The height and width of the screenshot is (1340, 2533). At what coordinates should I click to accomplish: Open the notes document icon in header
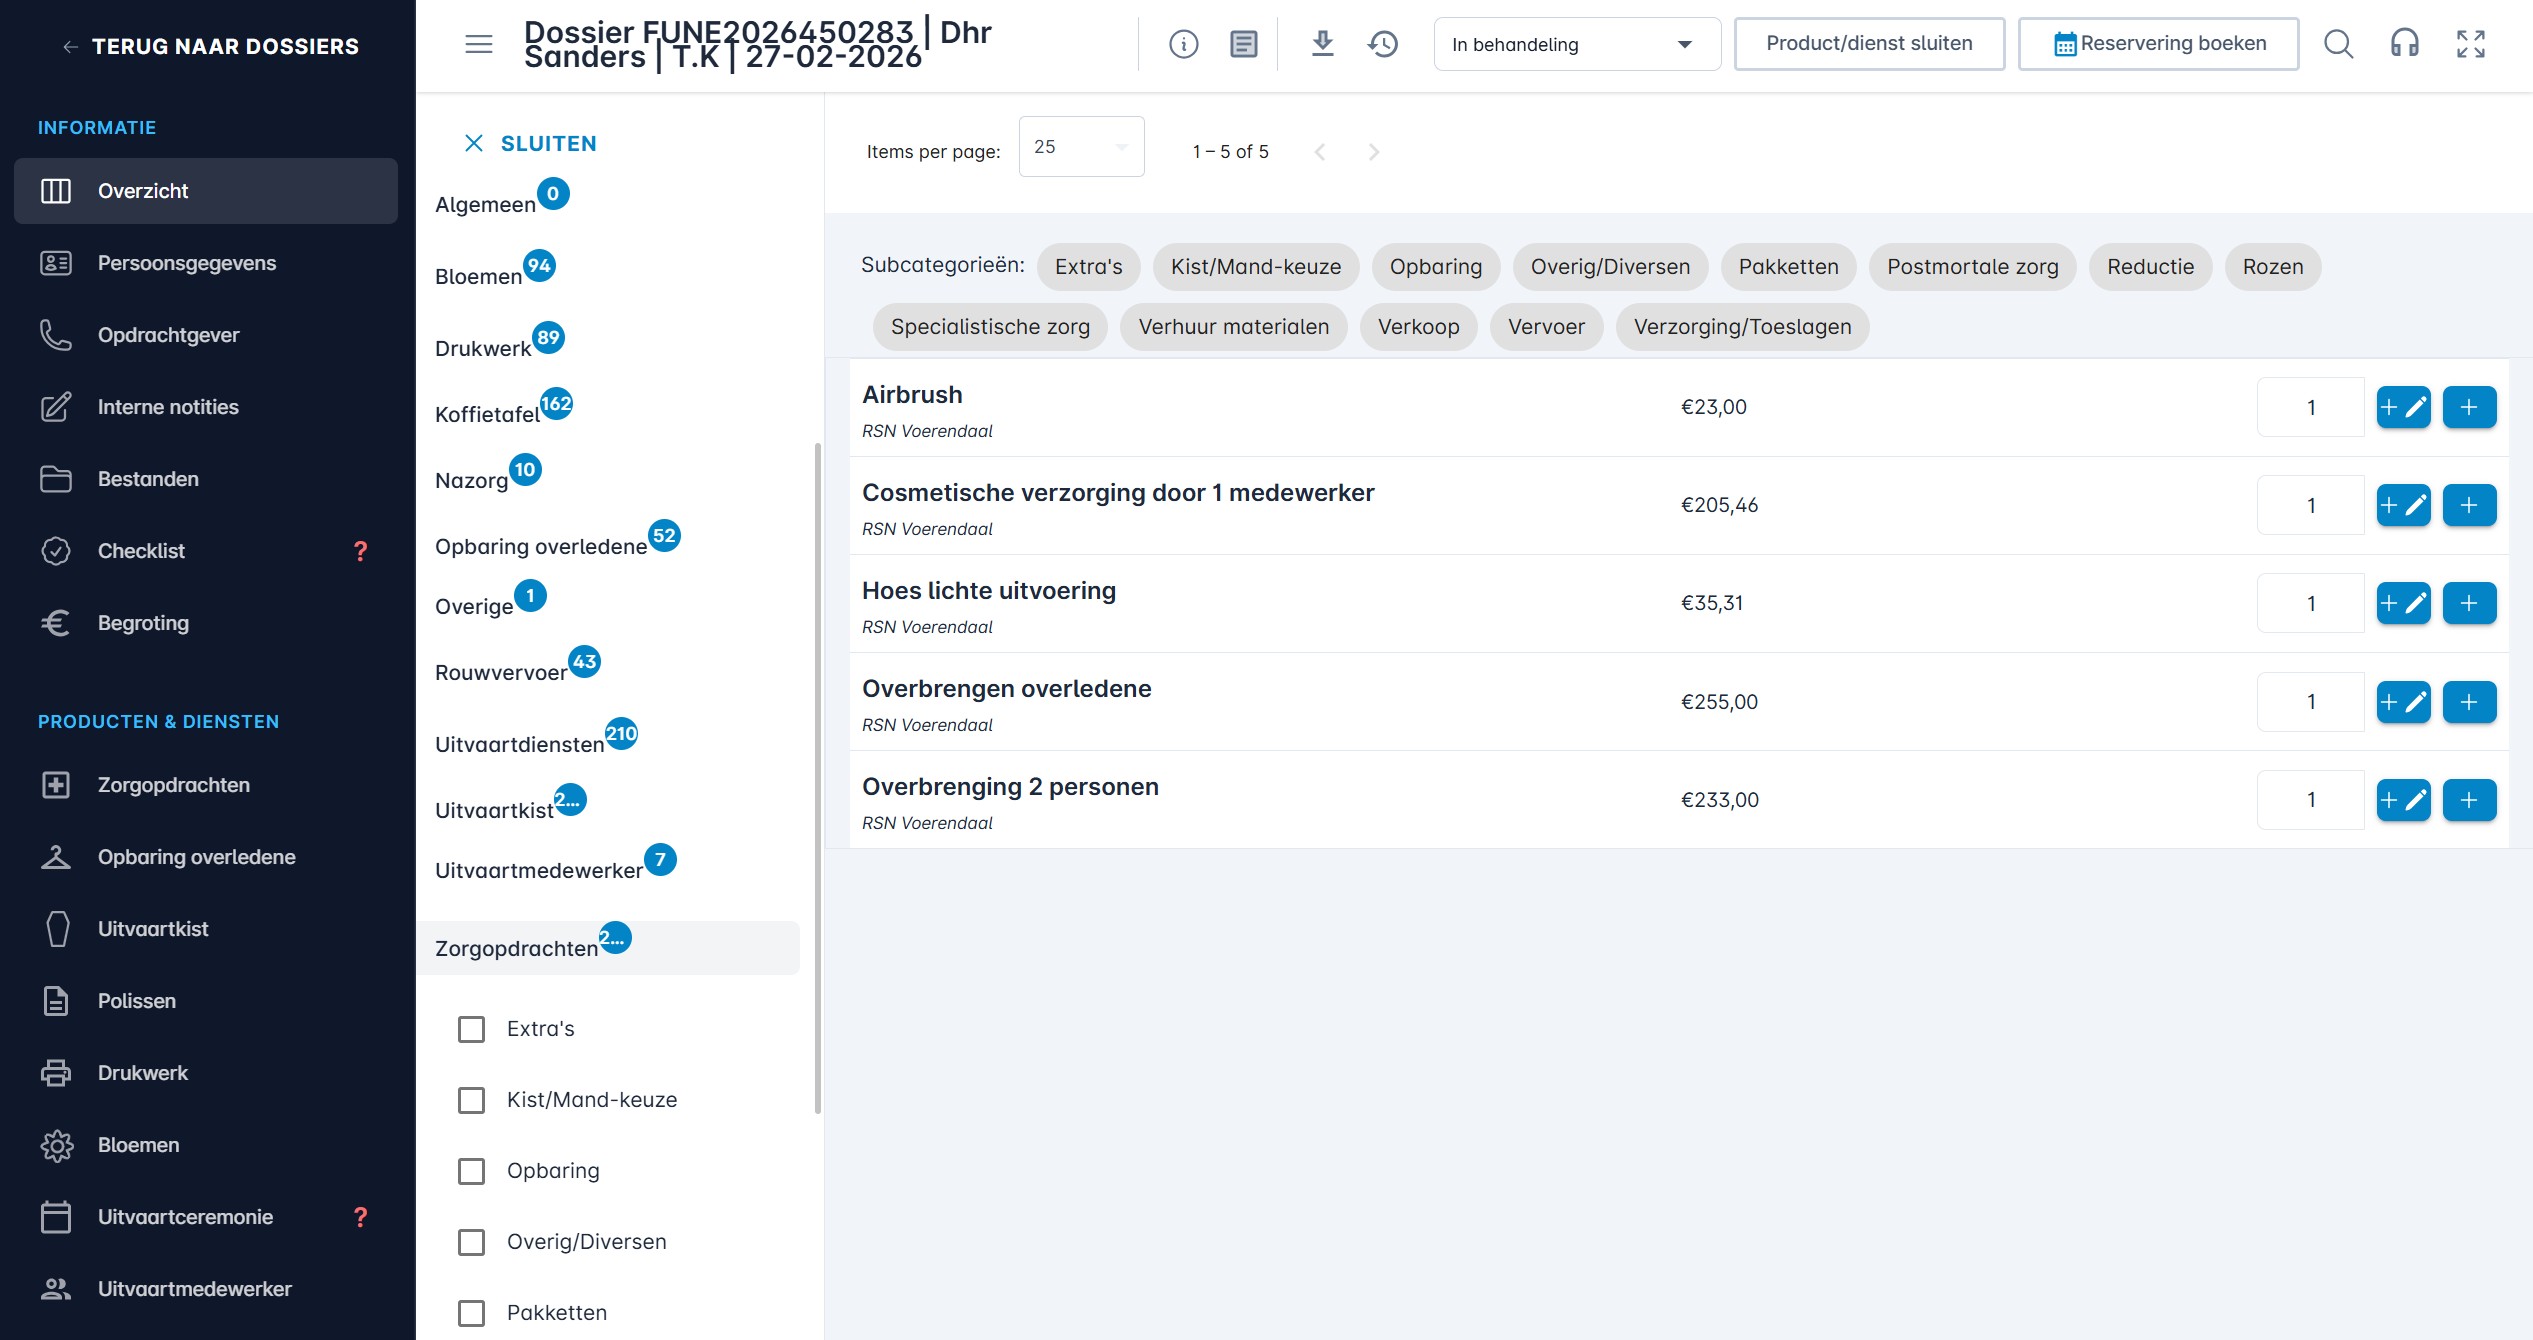point(1243,44)
